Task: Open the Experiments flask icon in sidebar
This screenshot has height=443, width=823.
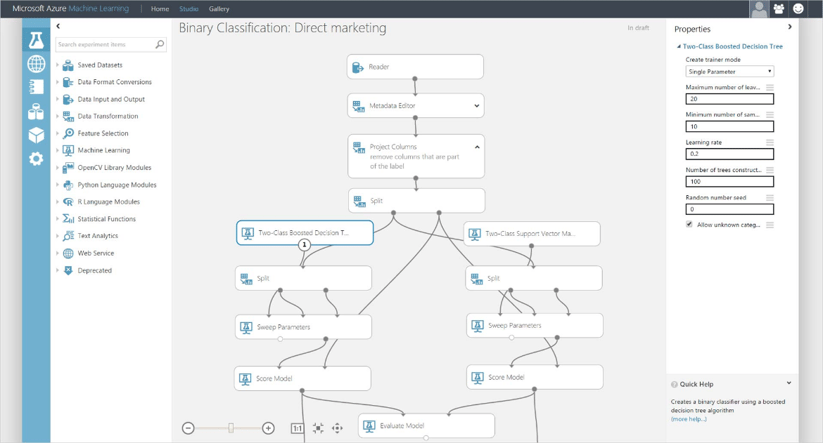Action: coord(36,41)
